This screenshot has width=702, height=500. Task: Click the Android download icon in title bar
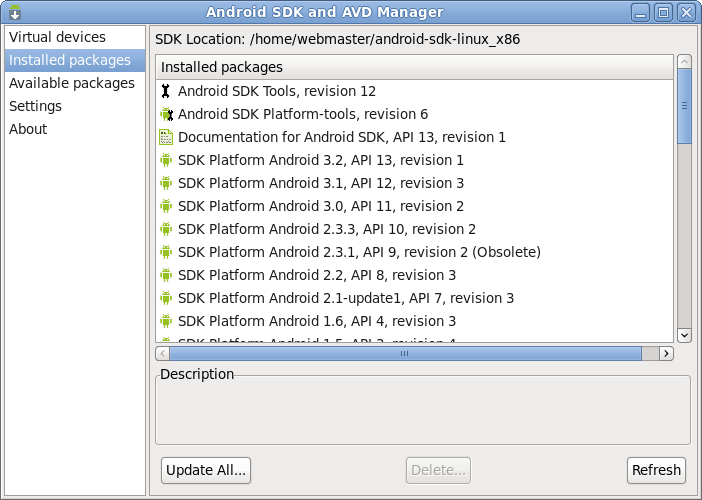(x=15, y=12)
